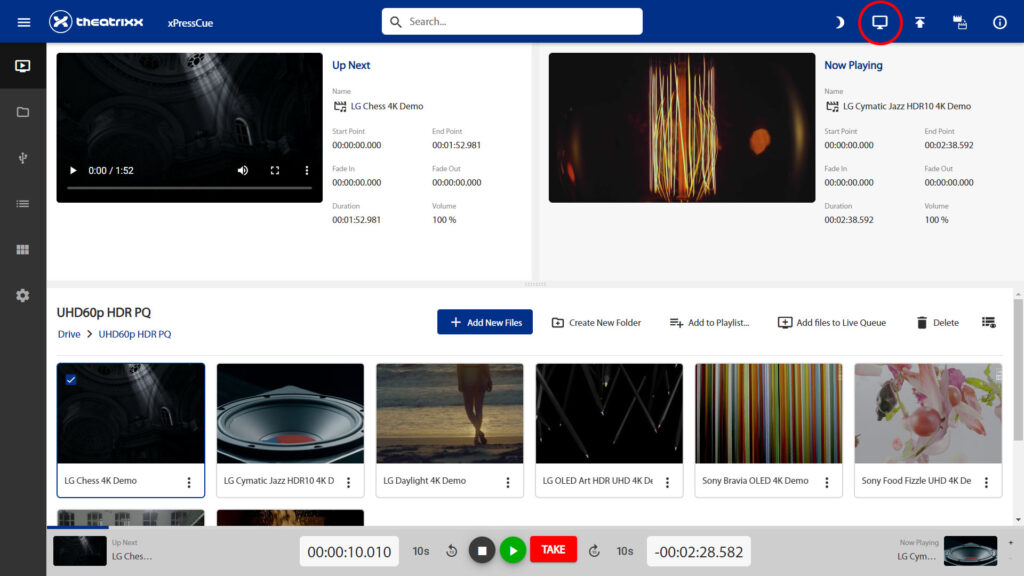Open options menu for Sony Bravia OLED 4K Demo
The image size is (1024, 576).
coord(826,482)
